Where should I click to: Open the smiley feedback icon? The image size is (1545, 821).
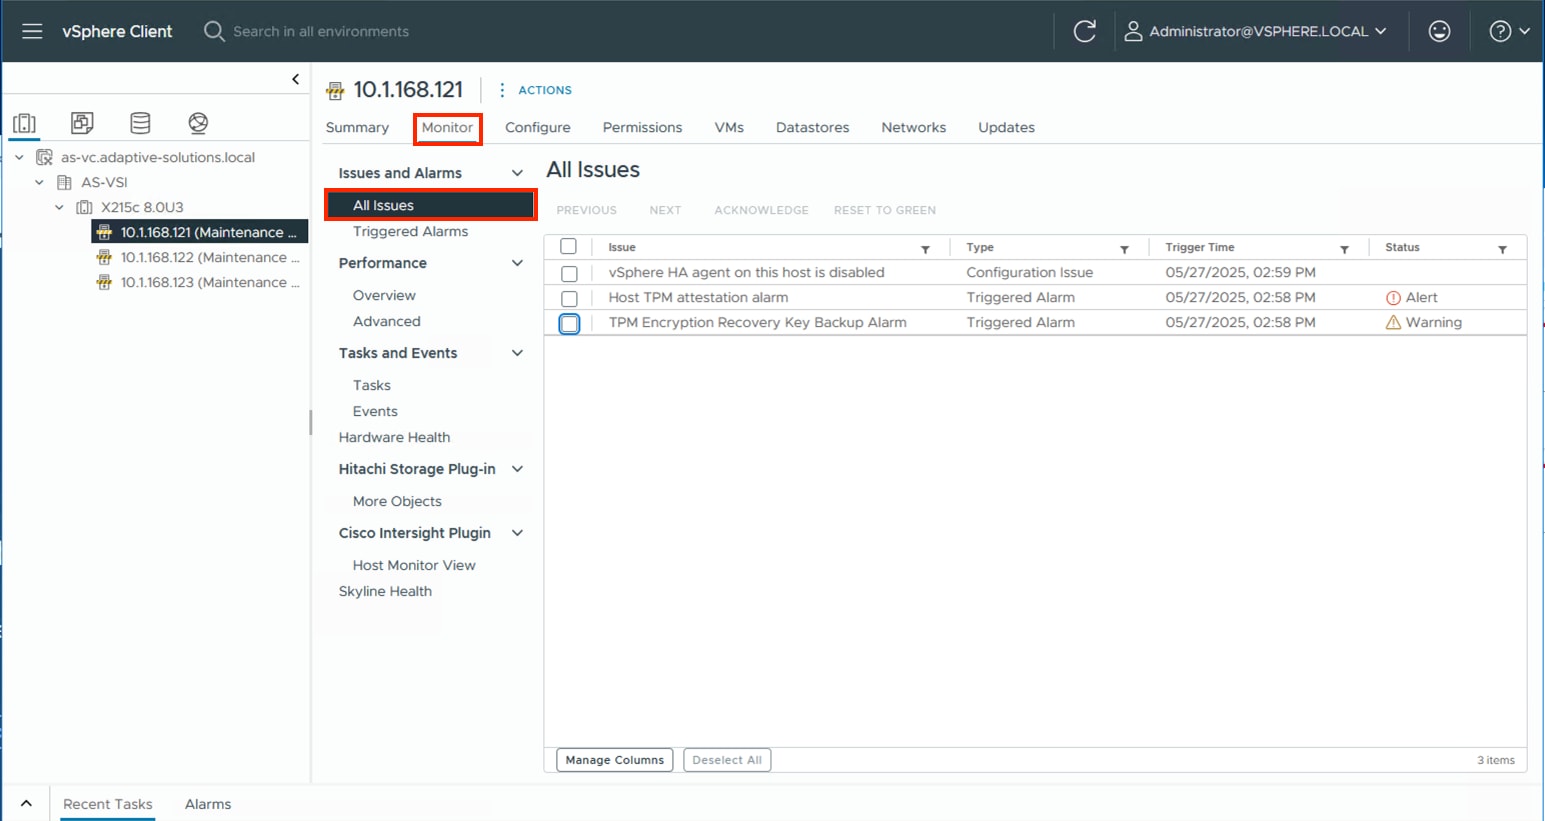pos(1439,31)
